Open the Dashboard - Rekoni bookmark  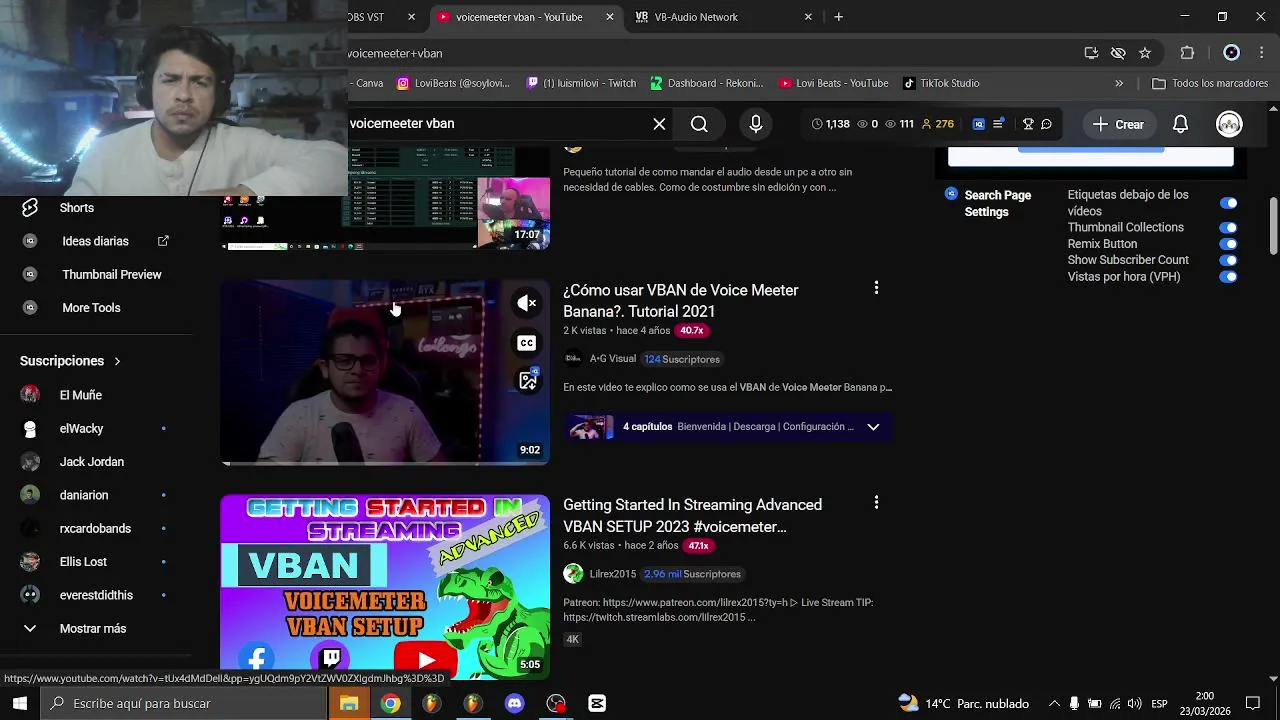pos(707,83)
